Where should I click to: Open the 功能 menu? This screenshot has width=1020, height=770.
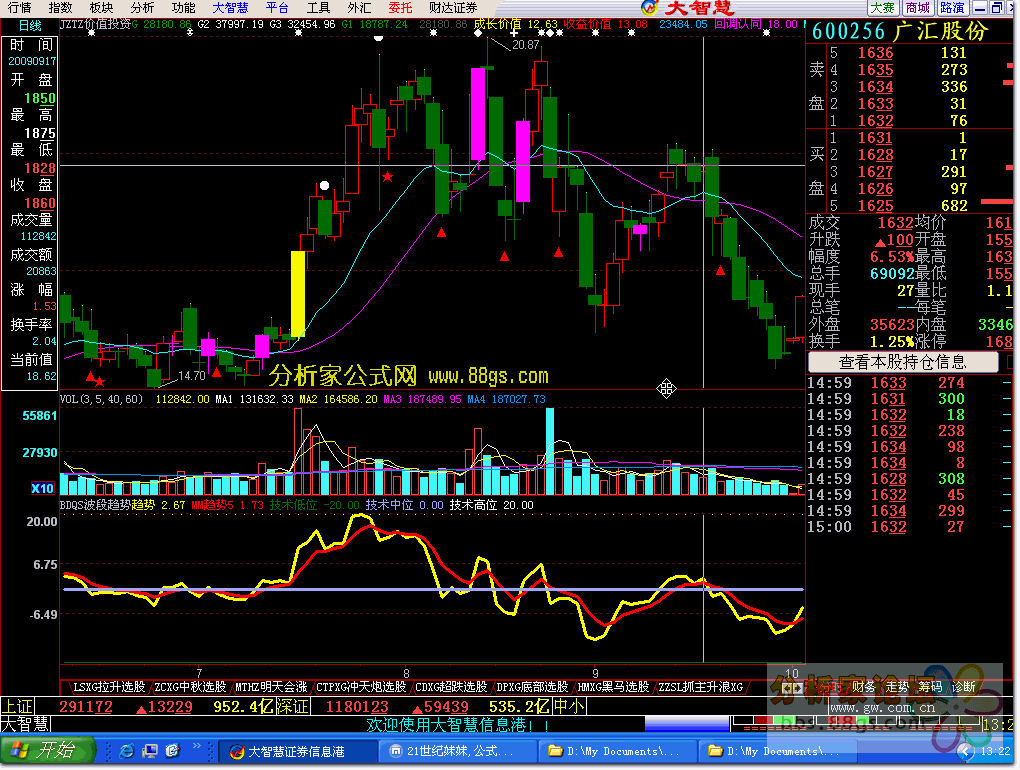pos(183,8)
